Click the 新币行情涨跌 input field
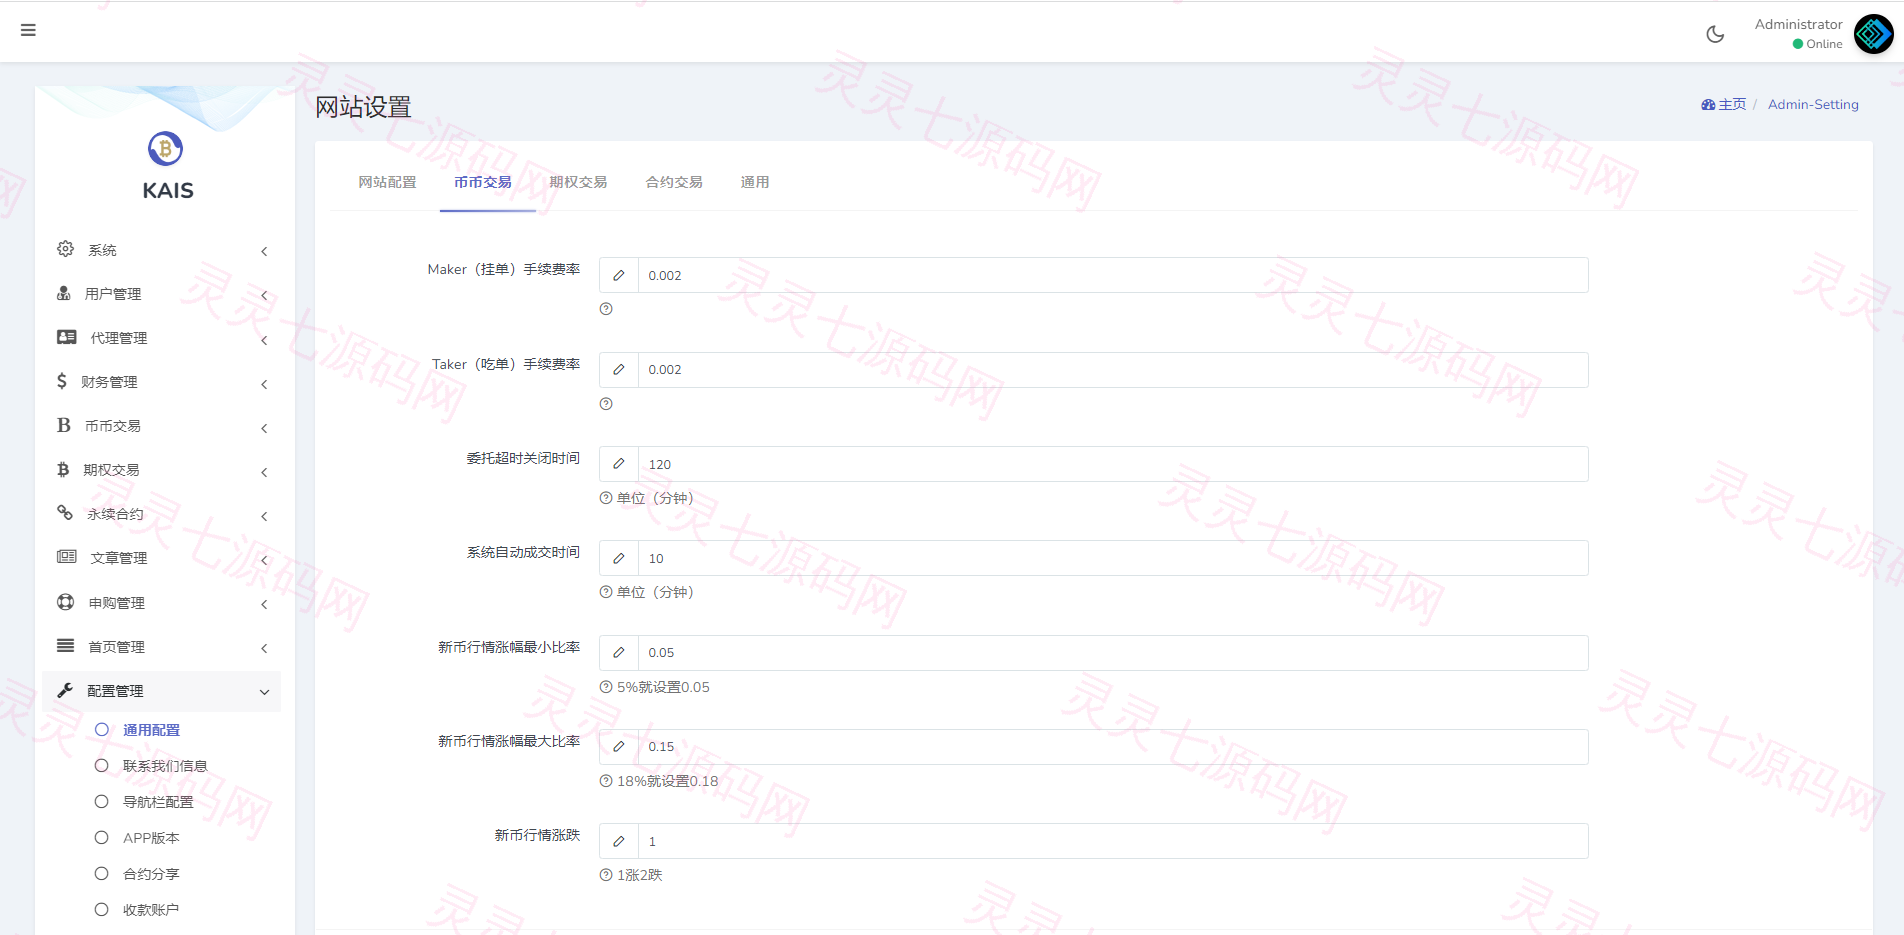 (1113, 841)
